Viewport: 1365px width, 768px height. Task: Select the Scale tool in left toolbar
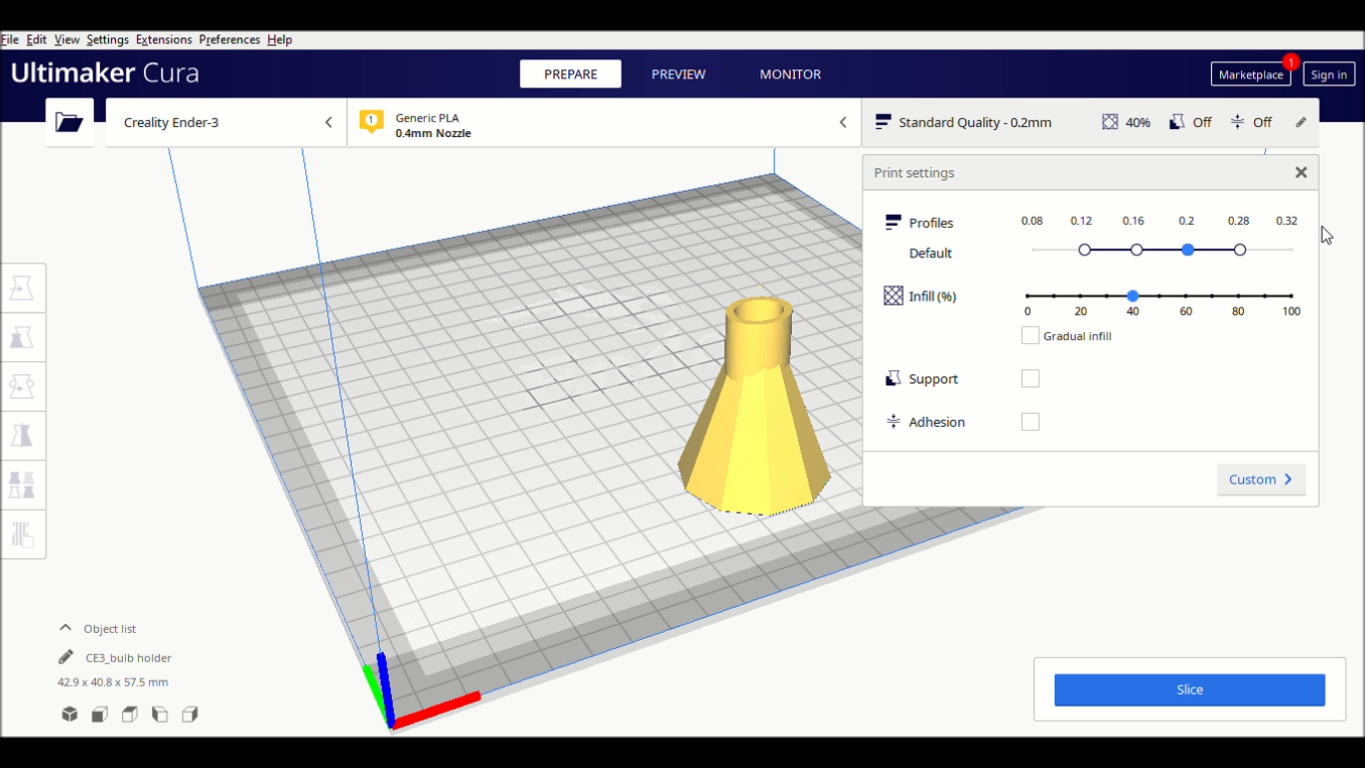point(22,338)
